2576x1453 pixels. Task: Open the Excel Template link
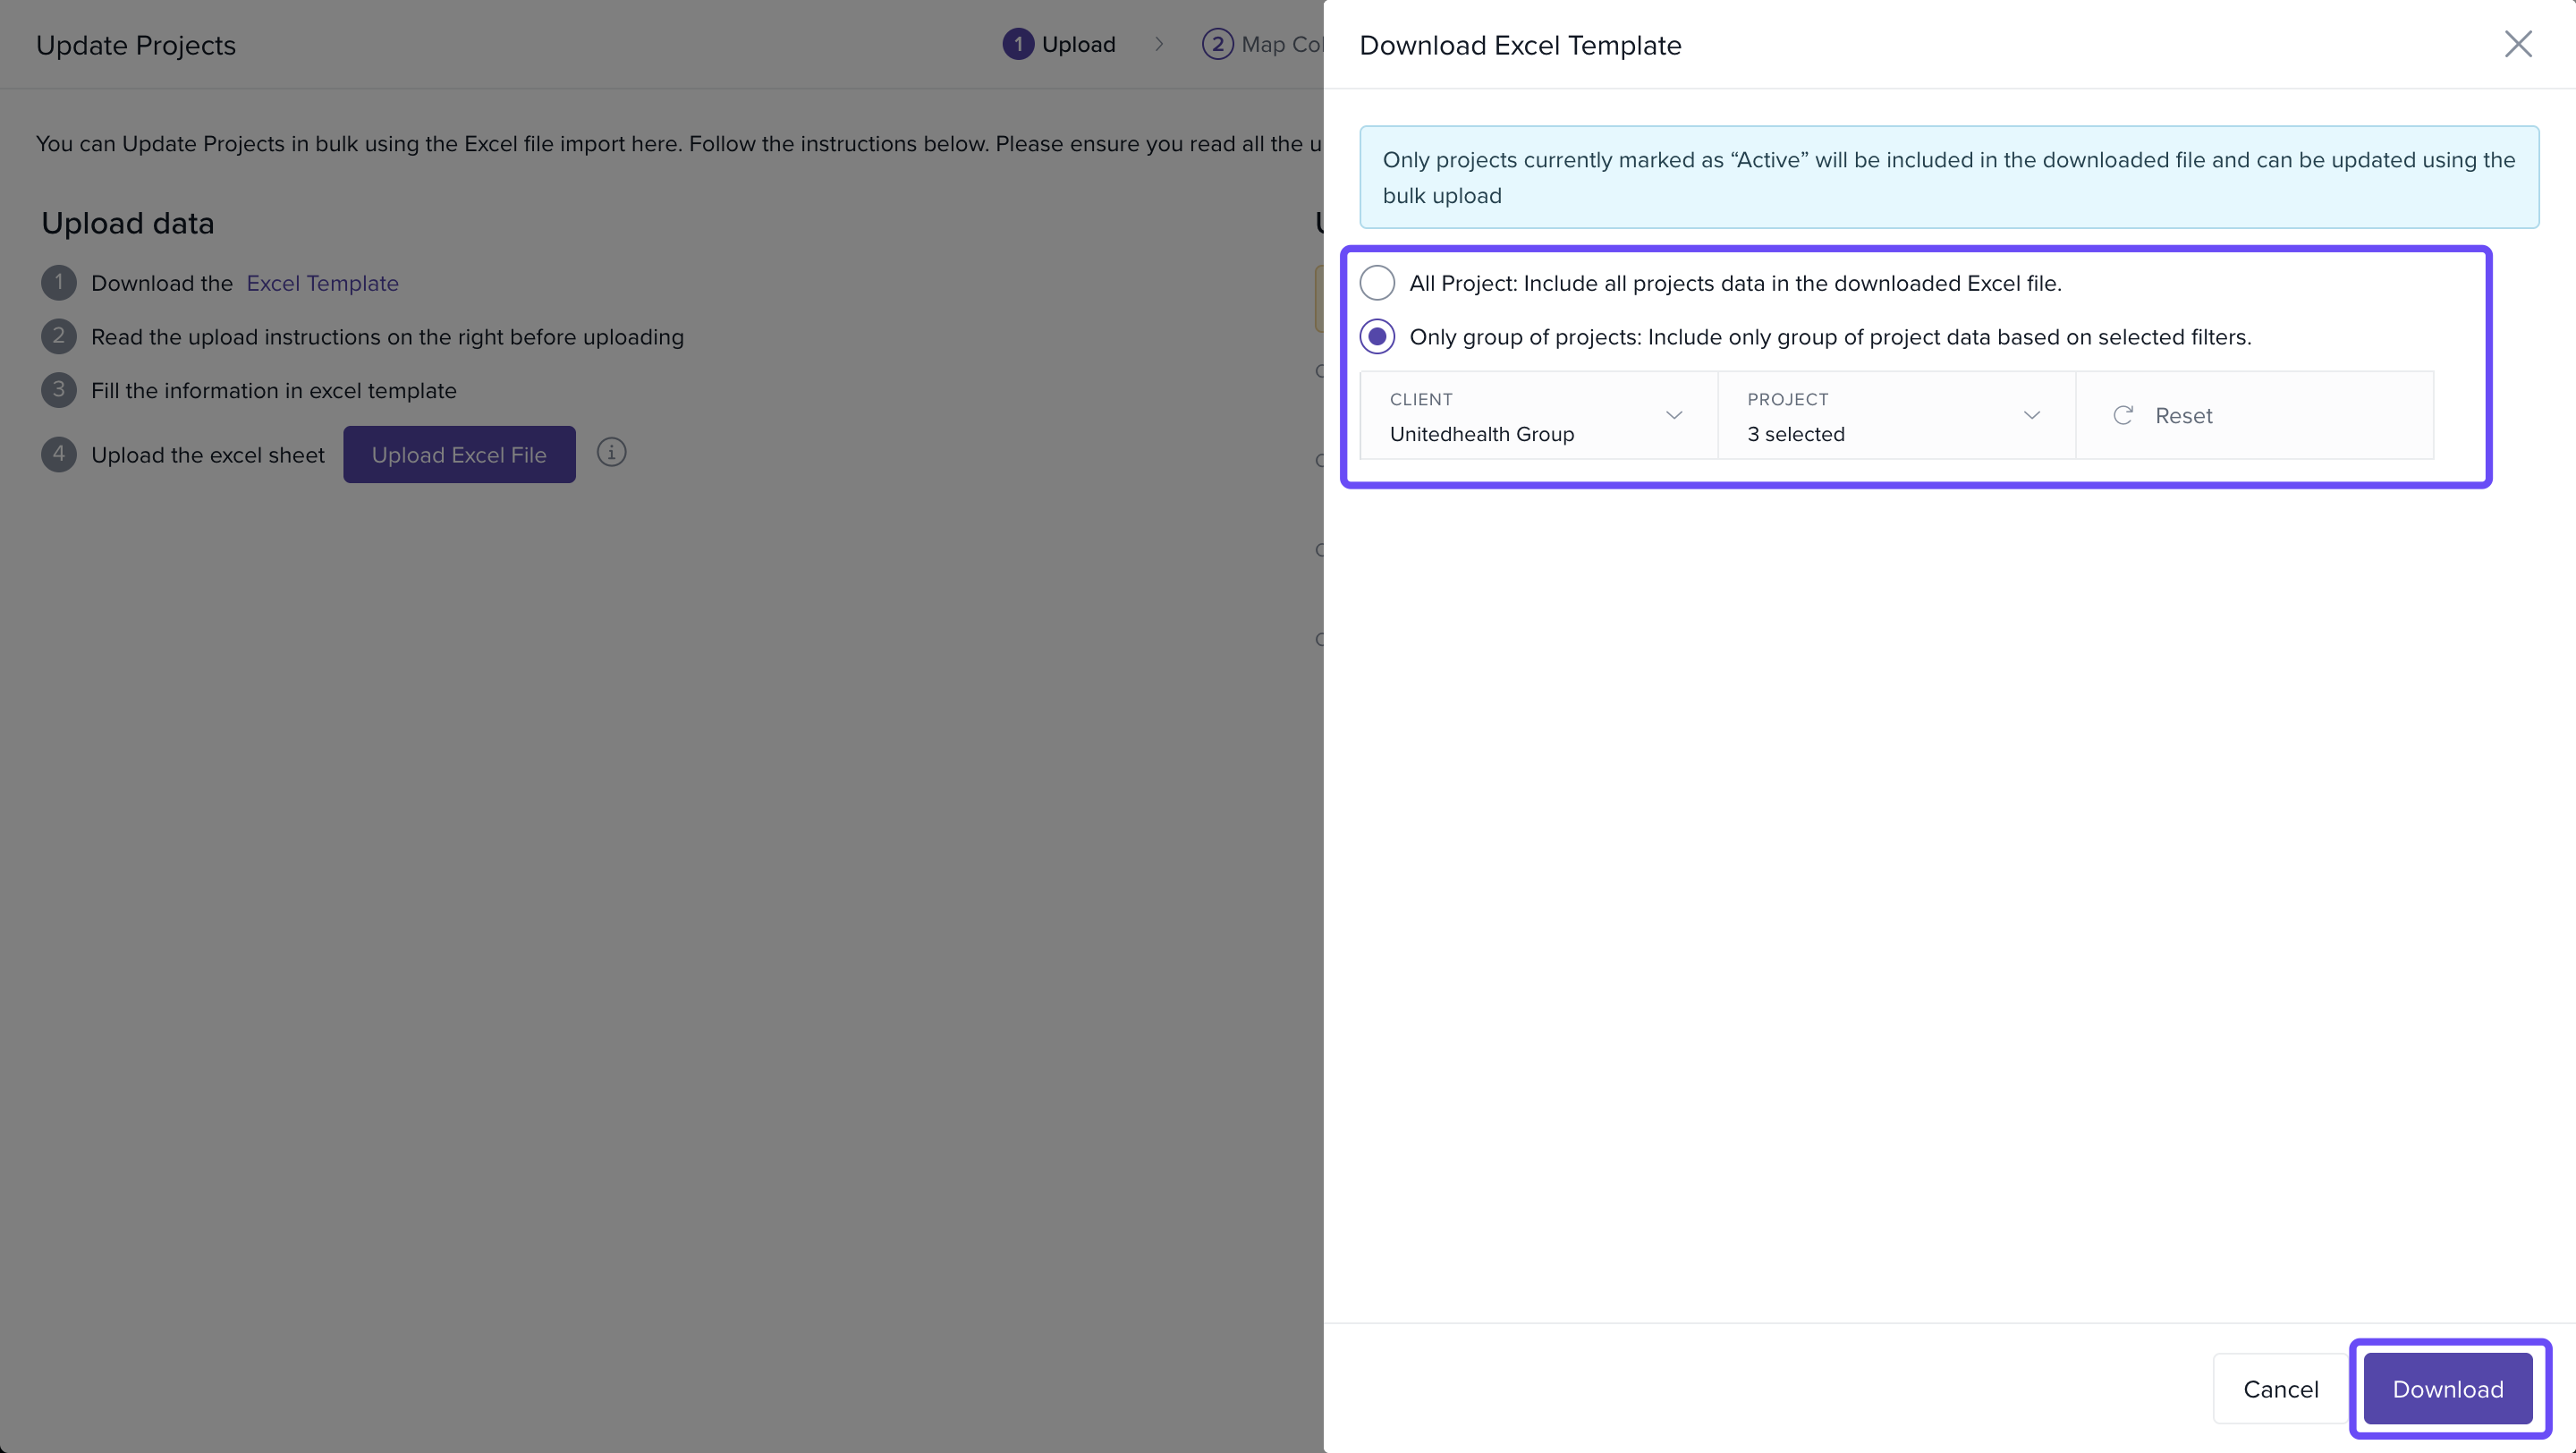[322, 283]
